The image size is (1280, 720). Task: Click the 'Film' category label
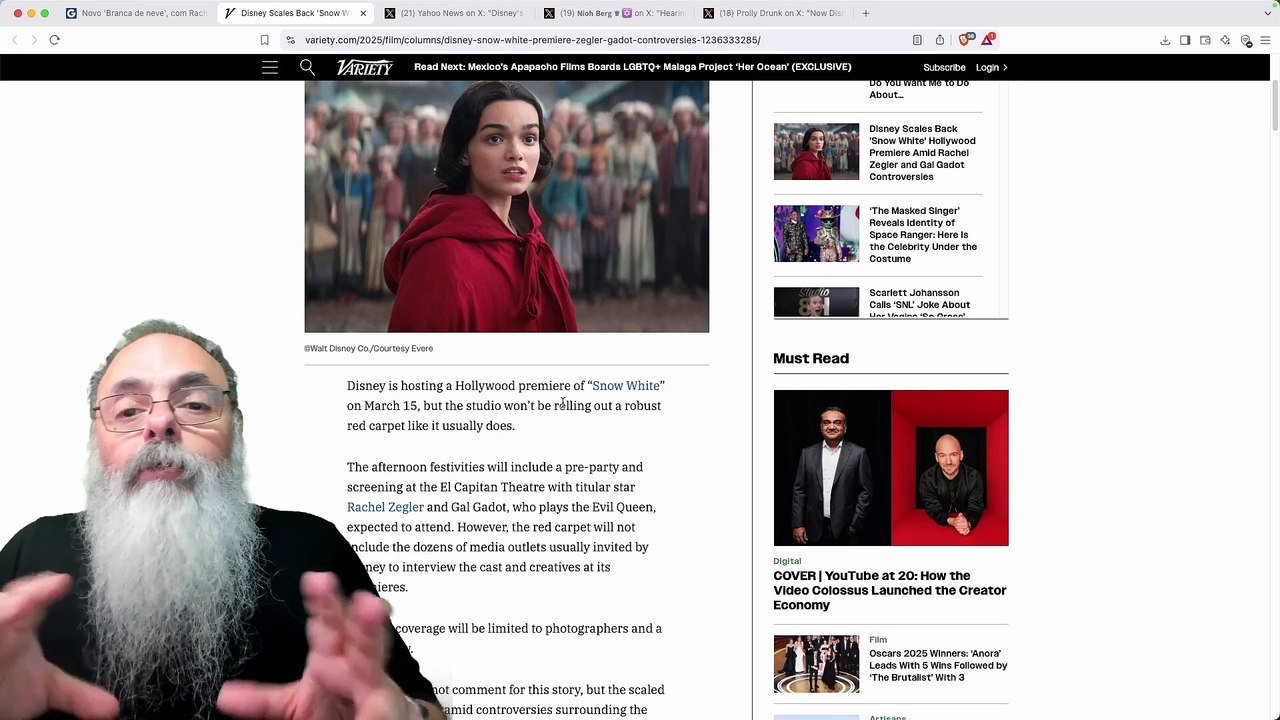click(878, 640)
